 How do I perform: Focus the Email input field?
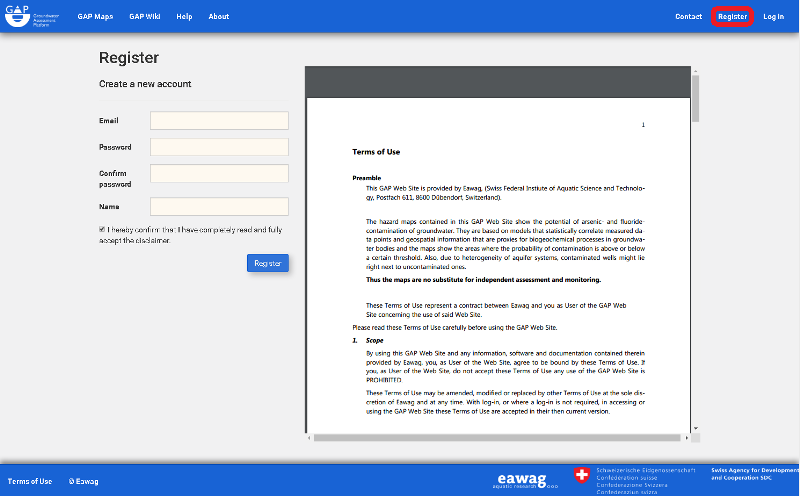click(219, 120)
